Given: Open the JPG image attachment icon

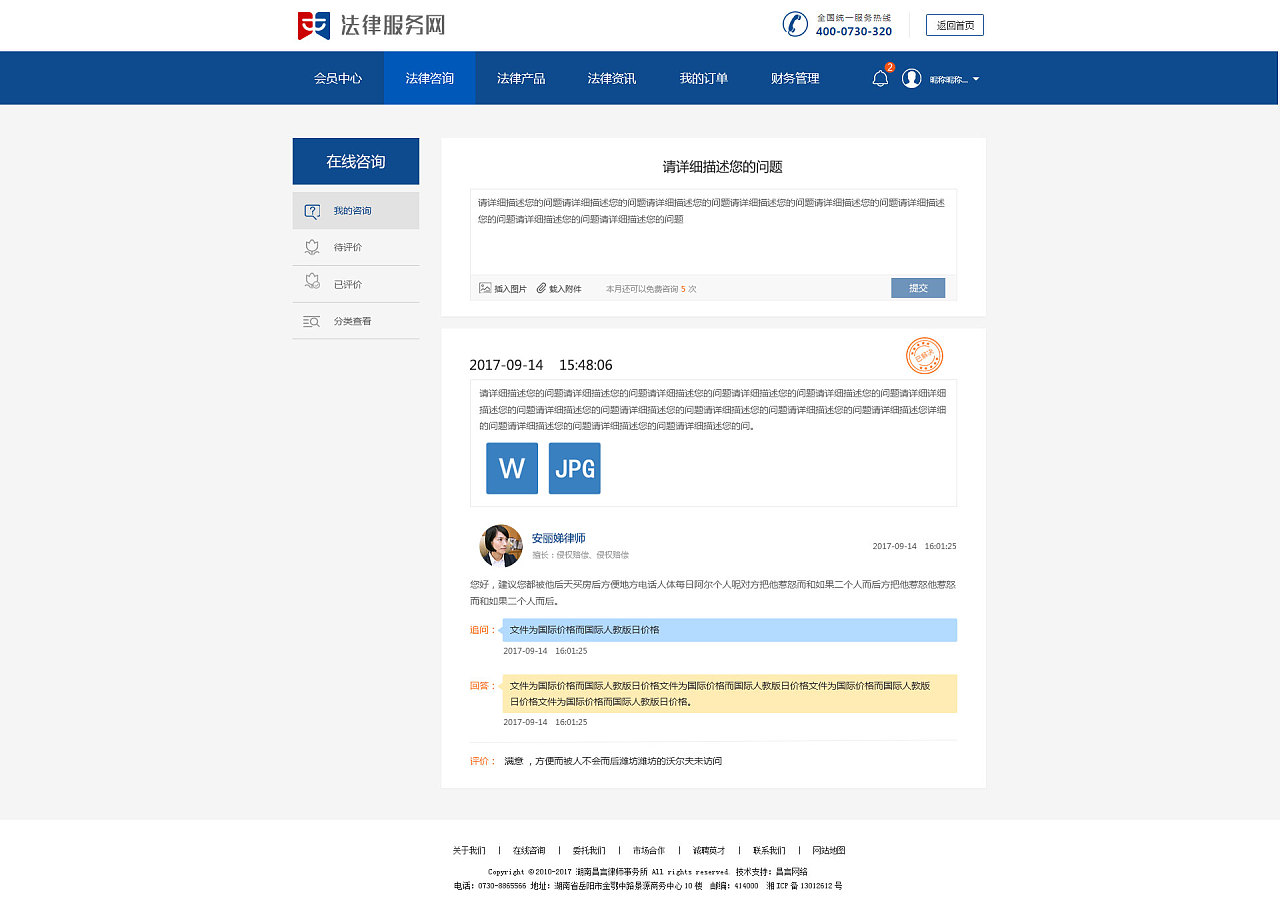Looking at the screenshot, I should pyautogui.click(x=574, y=468).
